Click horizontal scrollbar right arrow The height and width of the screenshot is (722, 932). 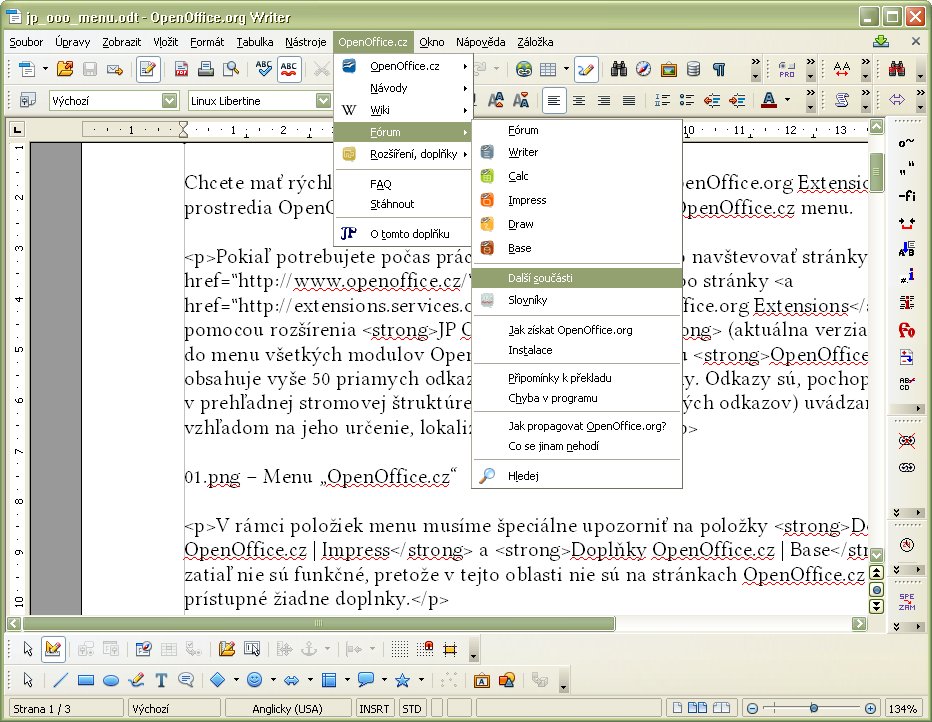click(x=859, y=623)
